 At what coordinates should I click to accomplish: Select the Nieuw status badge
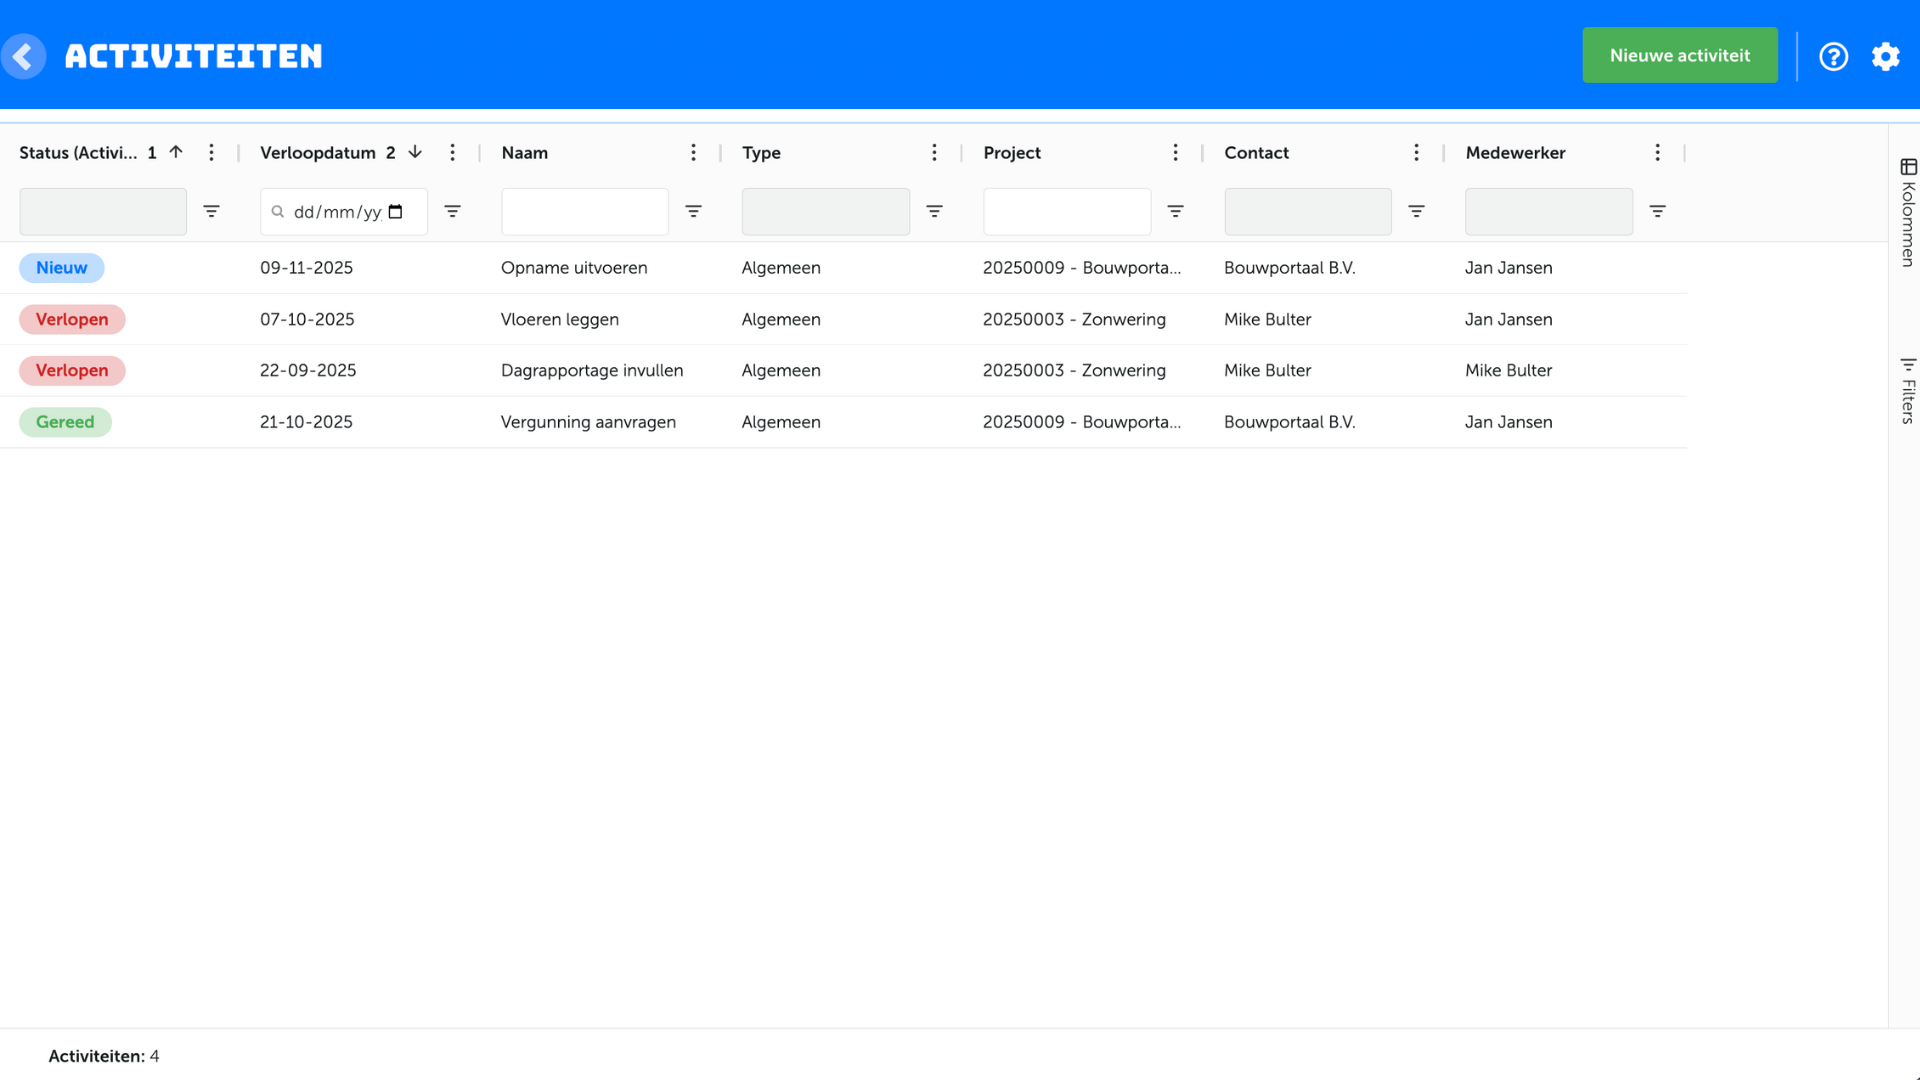click(62, 267)
